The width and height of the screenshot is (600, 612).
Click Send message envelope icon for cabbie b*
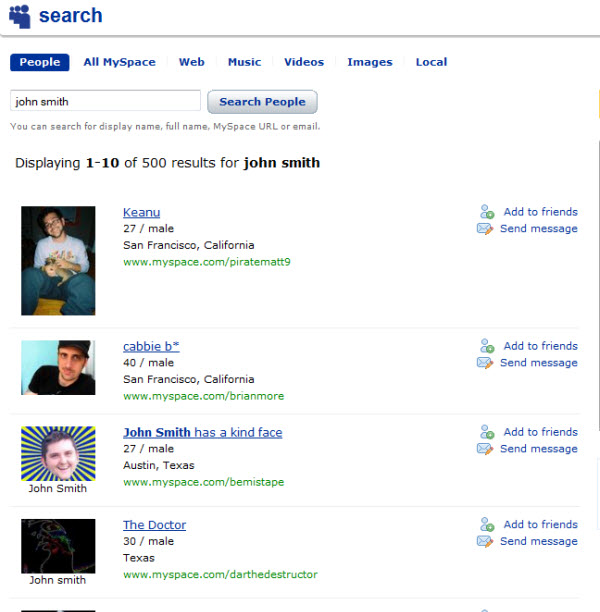[485, 363]
